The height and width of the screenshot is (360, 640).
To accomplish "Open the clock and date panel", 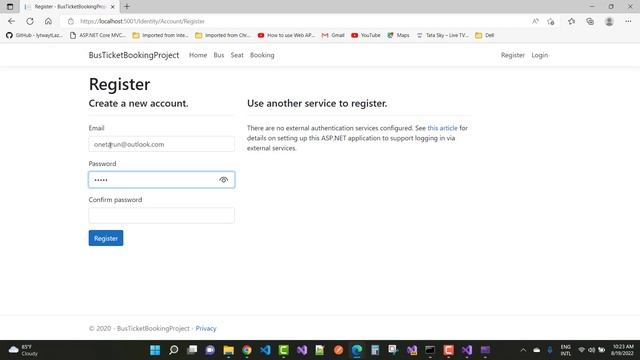I will point(622,350).
